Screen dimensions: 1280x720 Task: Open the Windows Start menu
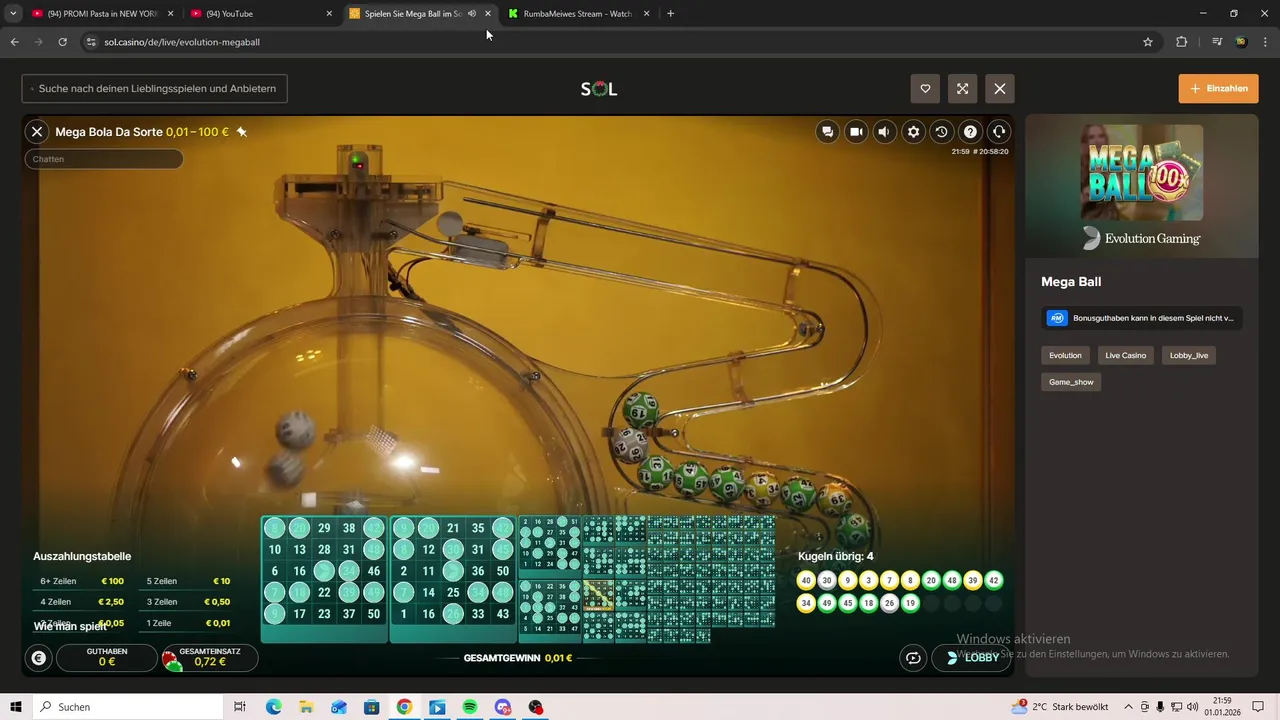[x=16, y=707]
